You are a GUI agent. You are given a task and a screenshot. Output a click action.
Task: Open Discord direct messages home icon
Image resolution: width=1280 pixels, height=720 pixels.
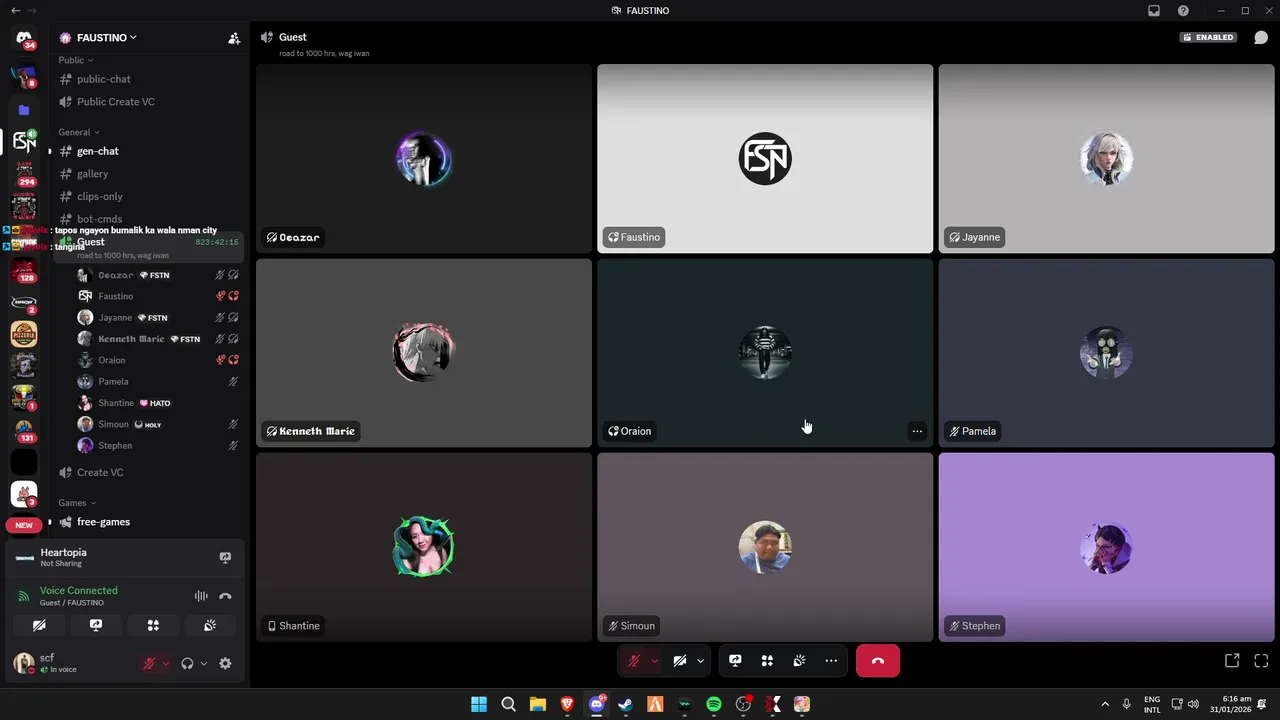point(24,38)
